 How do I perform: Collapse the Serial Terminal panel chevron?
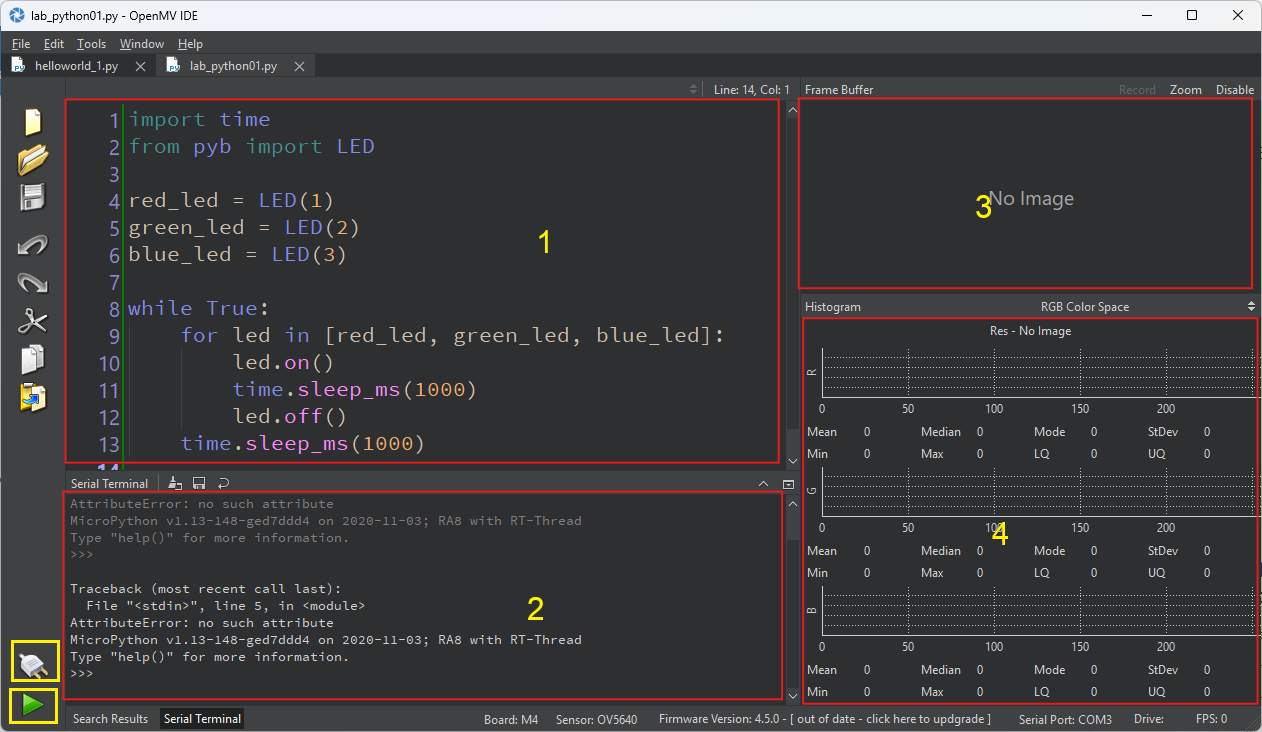pos(763,483)
